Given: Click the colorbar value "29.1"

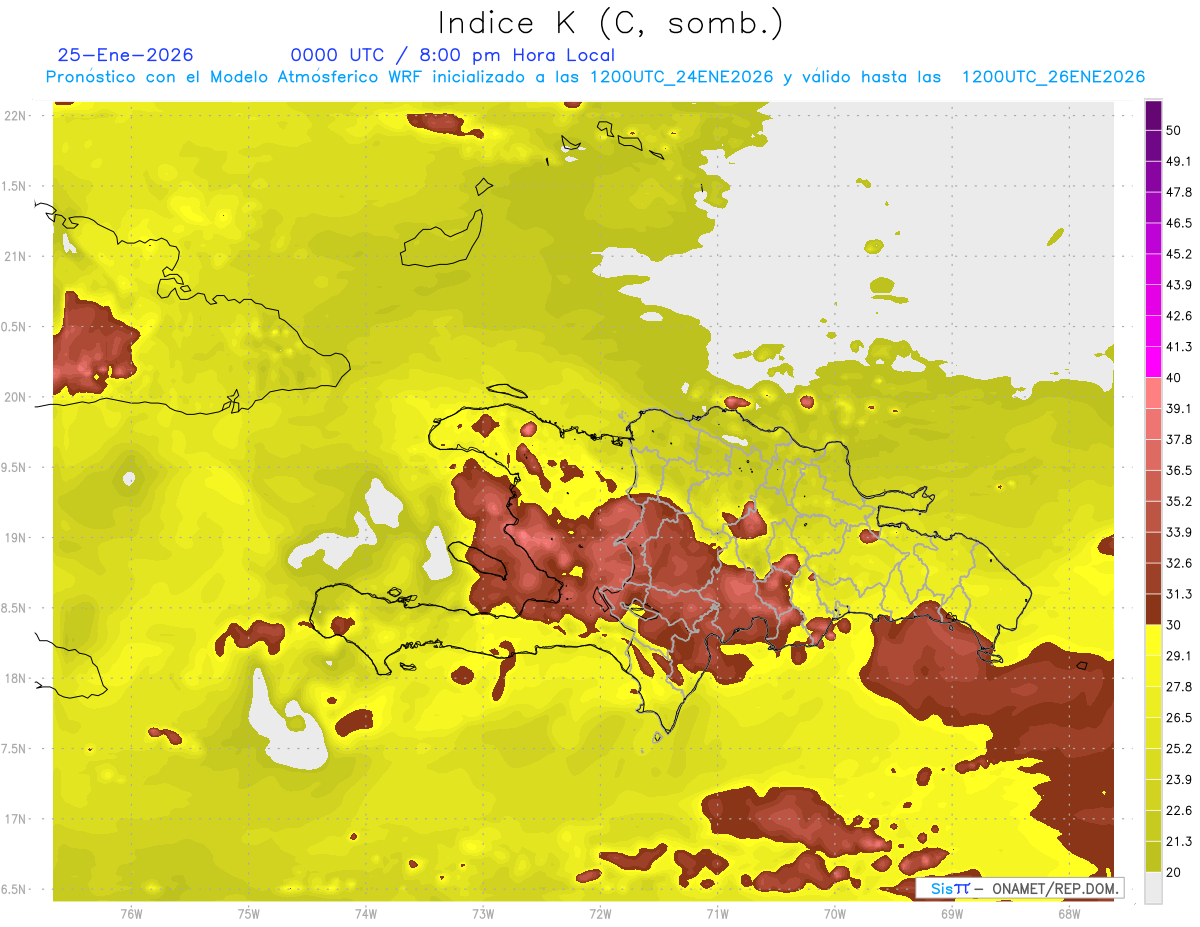Looking at the screenshot, I should click(x=1180, y=656).
